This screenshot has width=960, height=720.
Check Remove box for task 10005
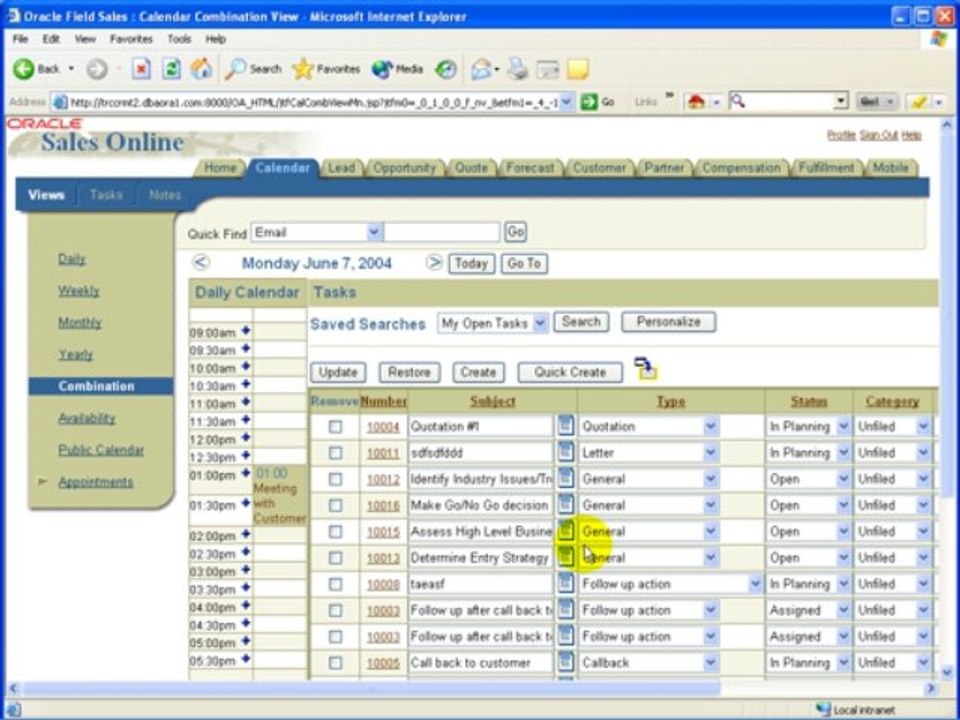pyautogui.click(x=335, y=663)
